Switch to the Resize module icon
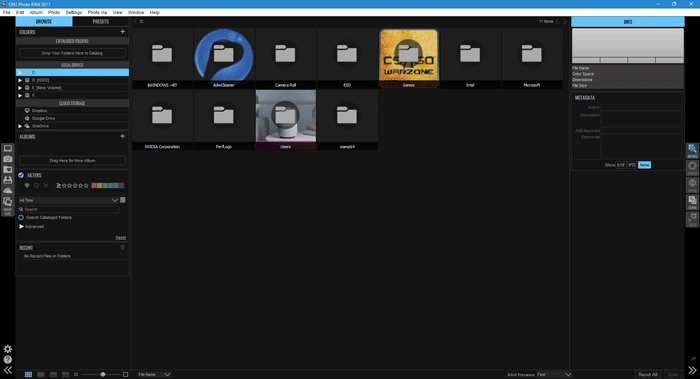 692,219
